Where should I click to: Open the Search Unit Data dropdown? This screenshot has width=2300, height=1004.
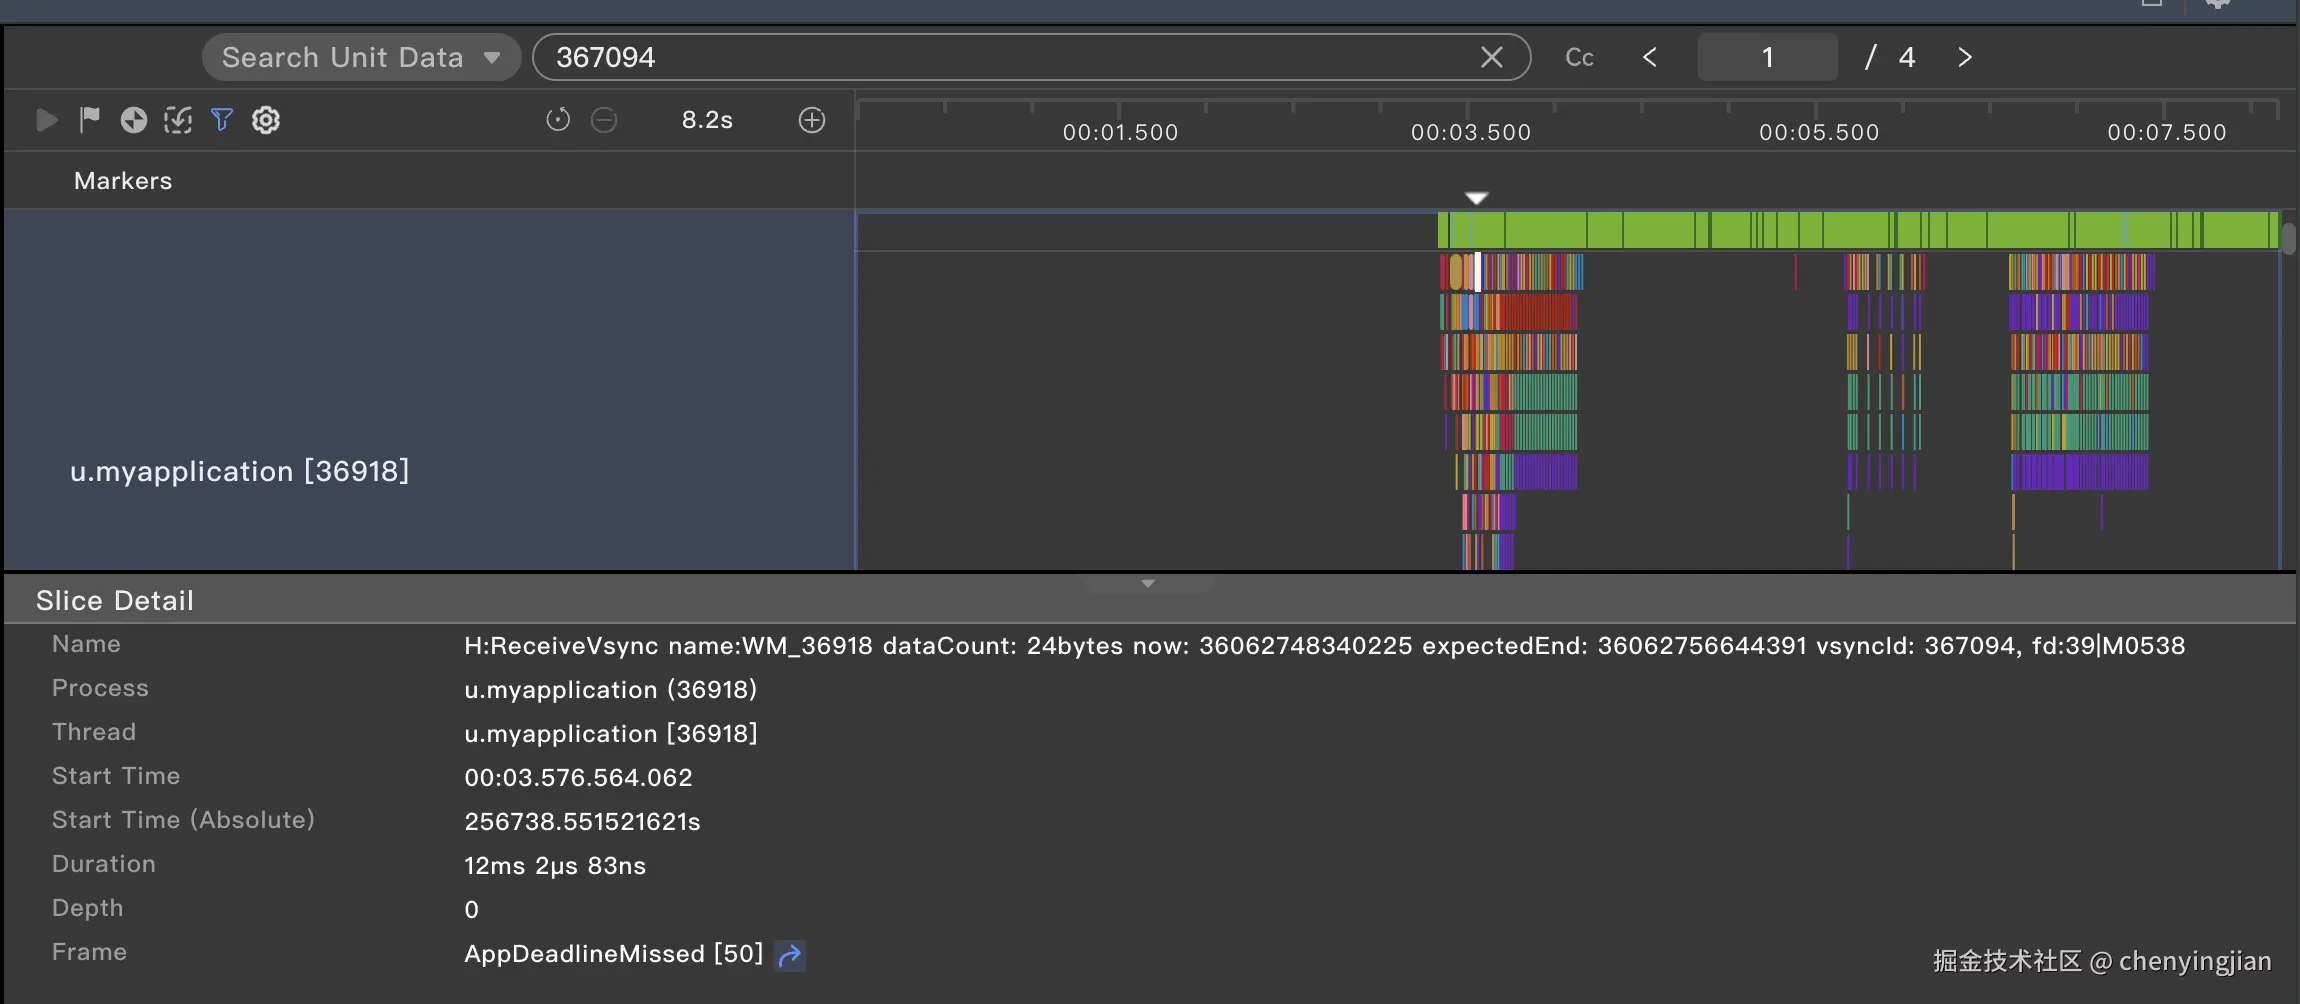[362, 57]
